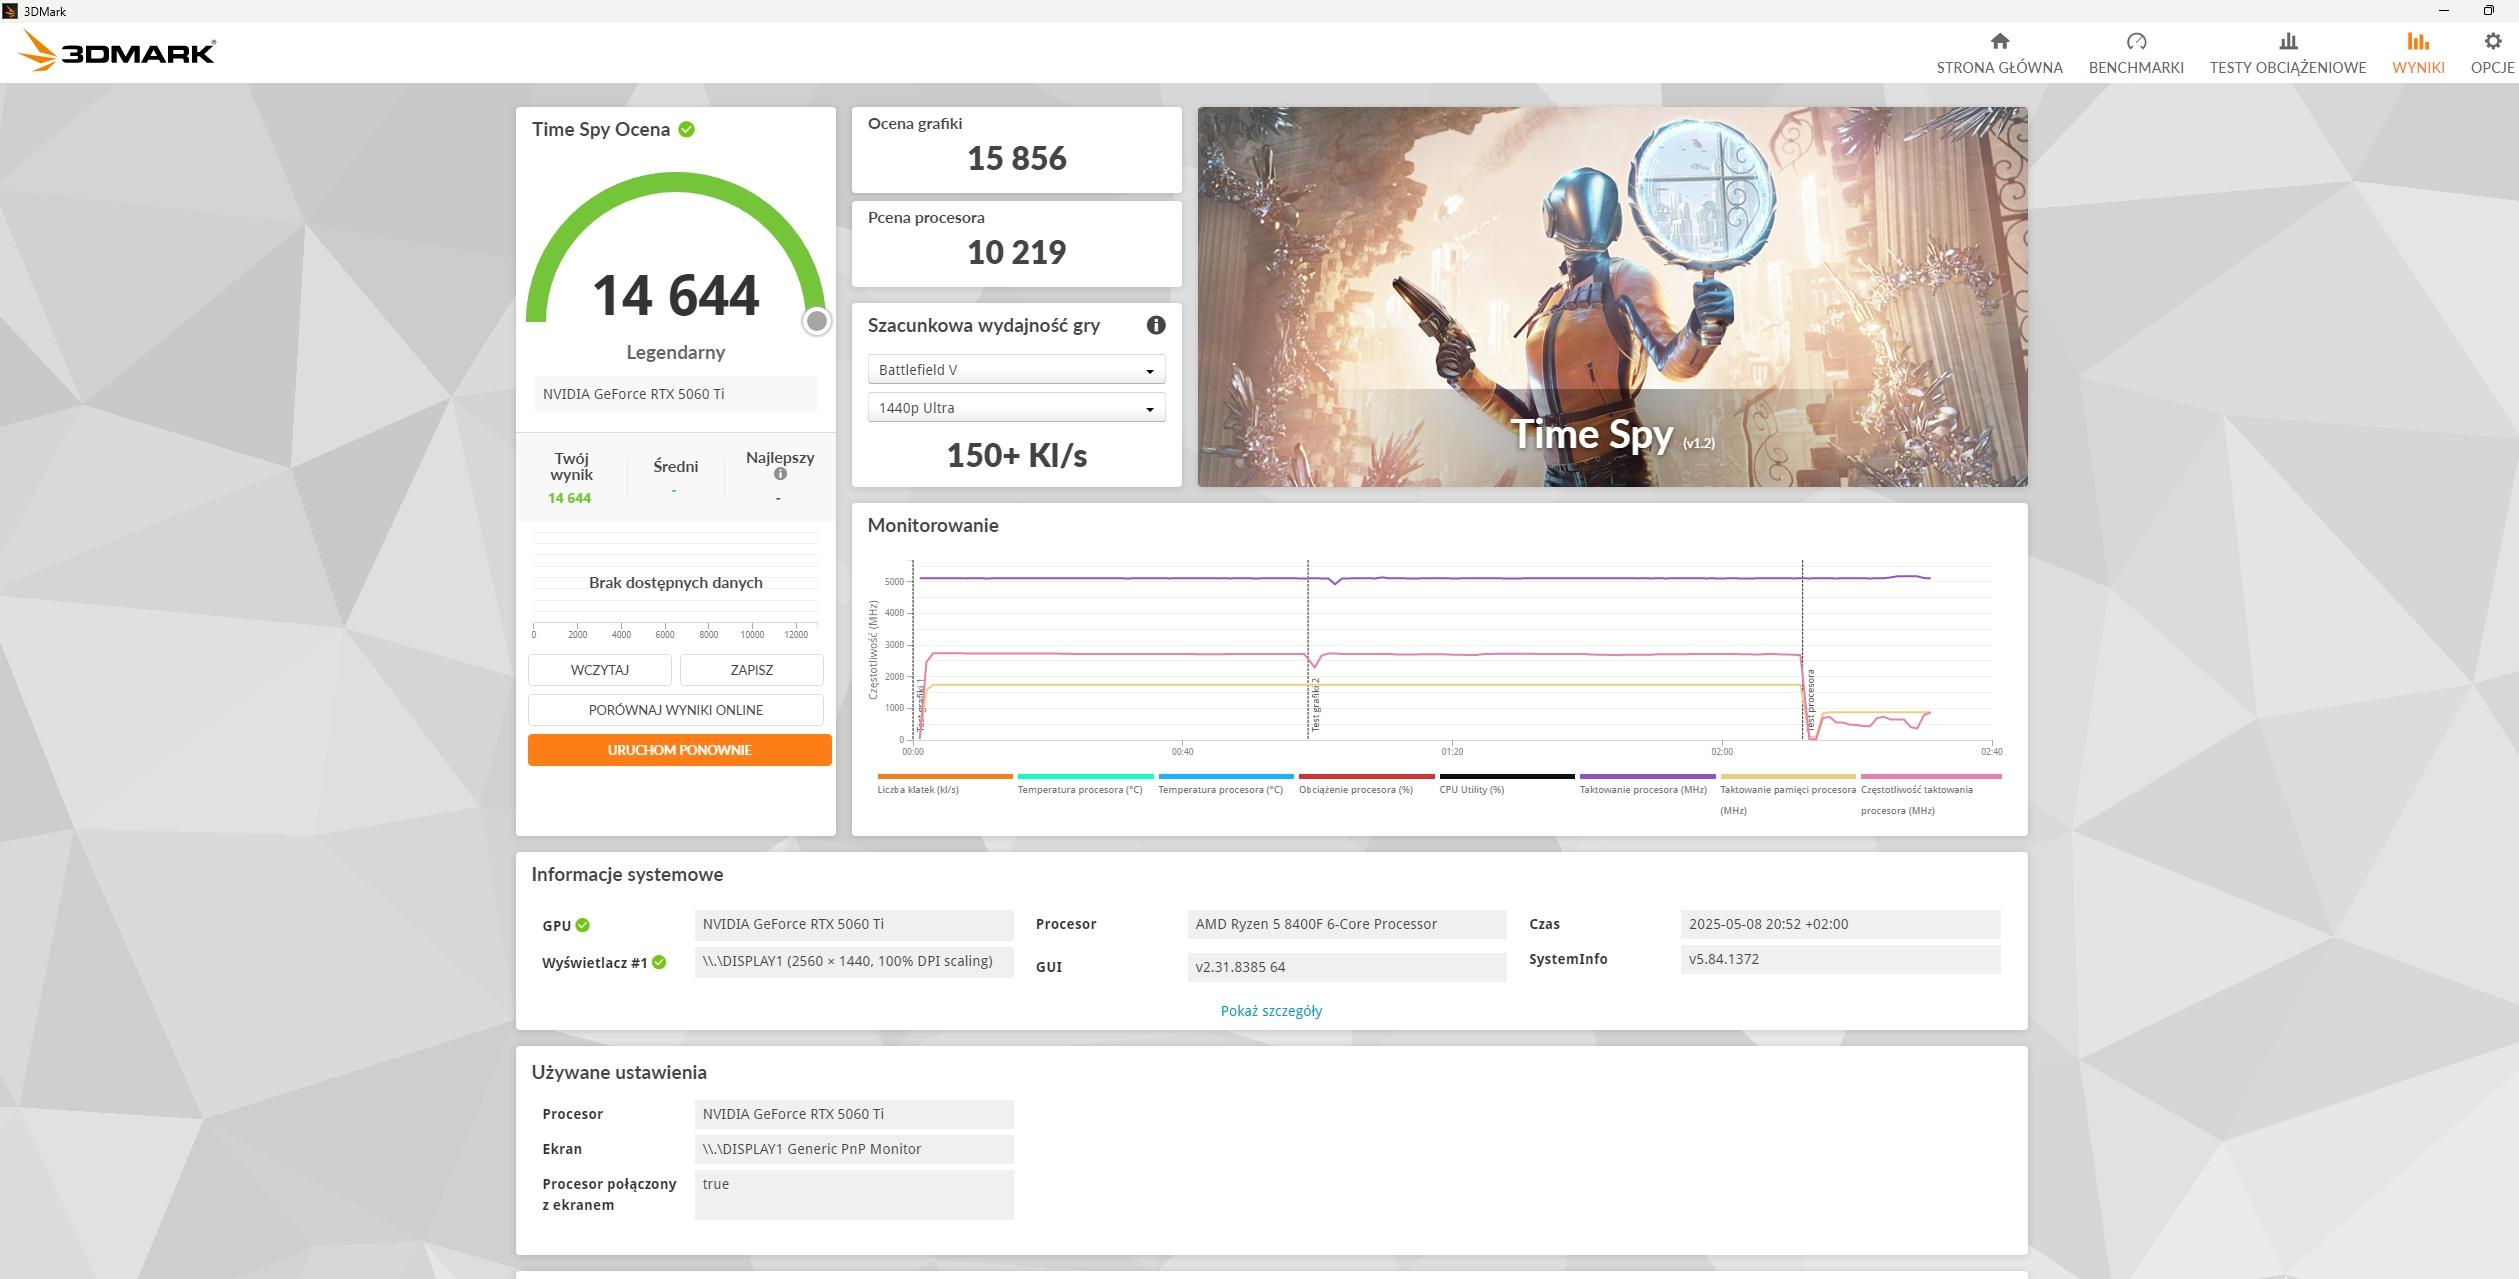Screen dimensions: 2519x1279
Task: Open the 1440p Ultra resolution dropdown
Action: 1016,408
